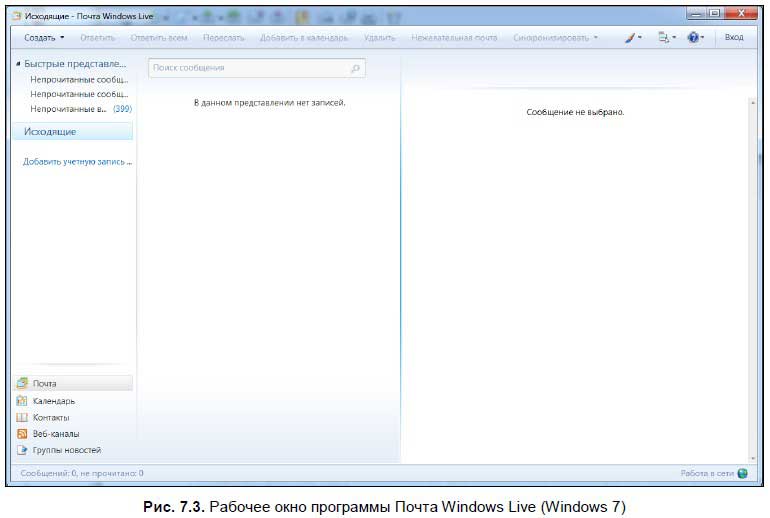Click the Работа в сети status text

pyautogui.click(x=707, y=473)
